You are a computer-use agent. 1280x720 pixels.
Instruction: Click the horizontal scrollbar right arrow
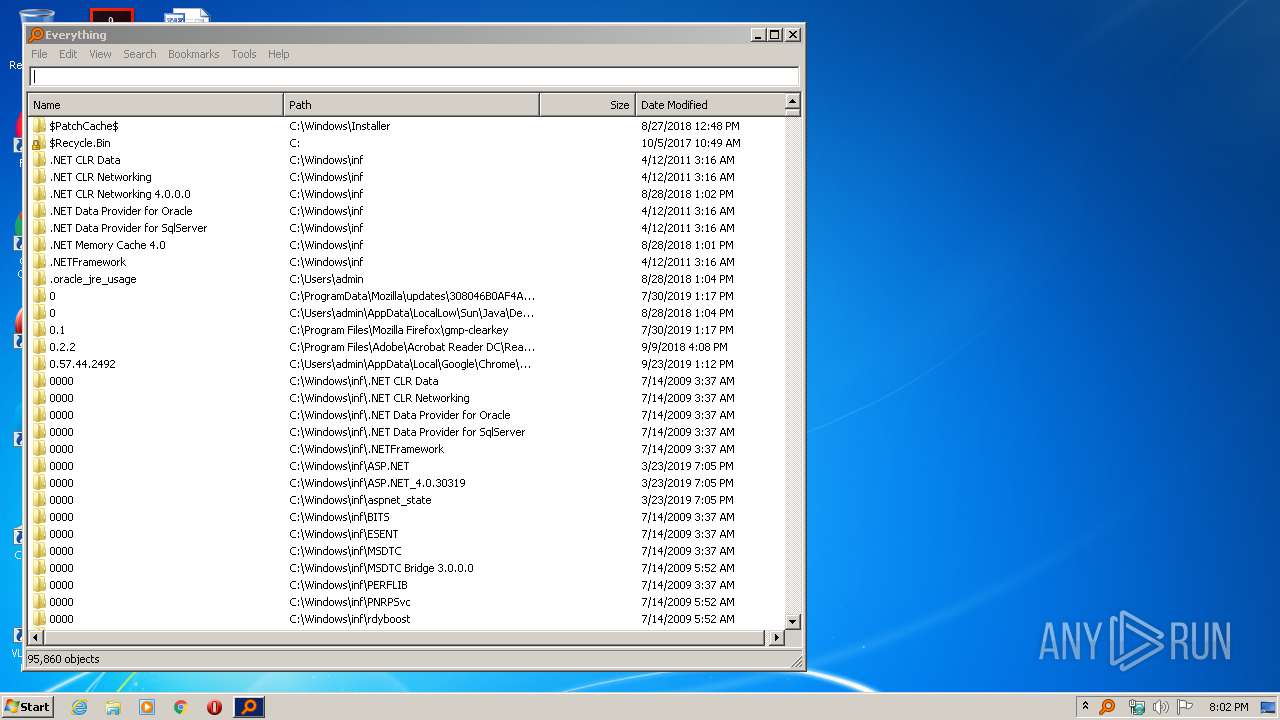tap(776, 637)
